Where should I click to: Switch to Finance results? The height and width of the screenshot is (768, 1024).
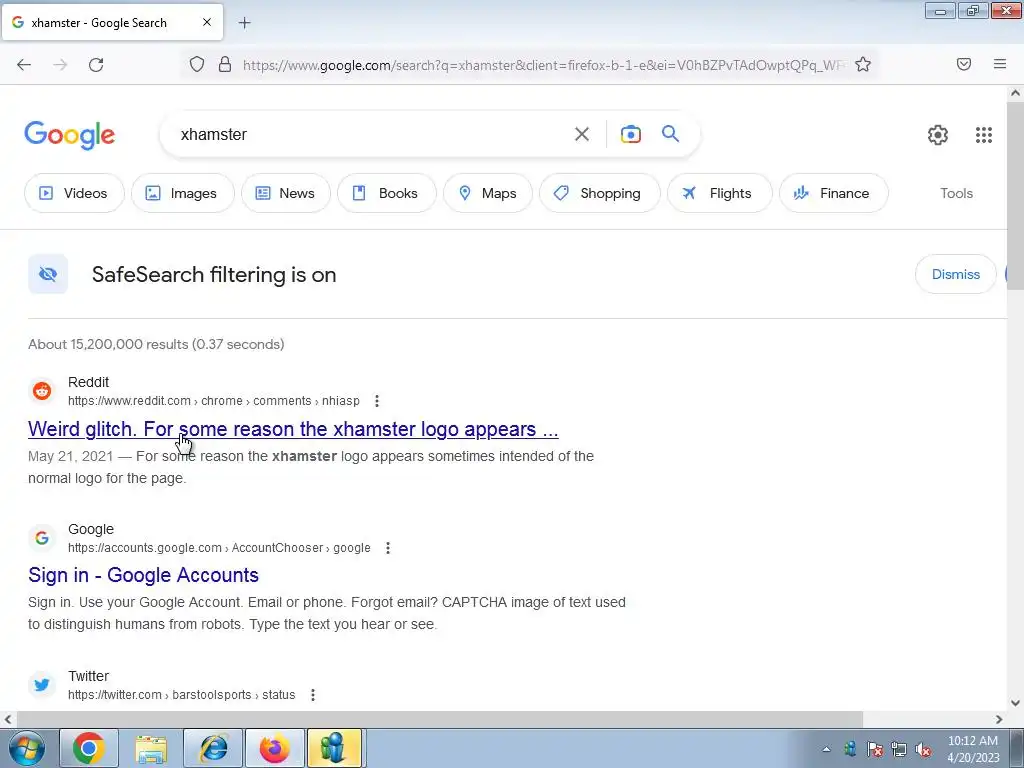coord(833,193)
